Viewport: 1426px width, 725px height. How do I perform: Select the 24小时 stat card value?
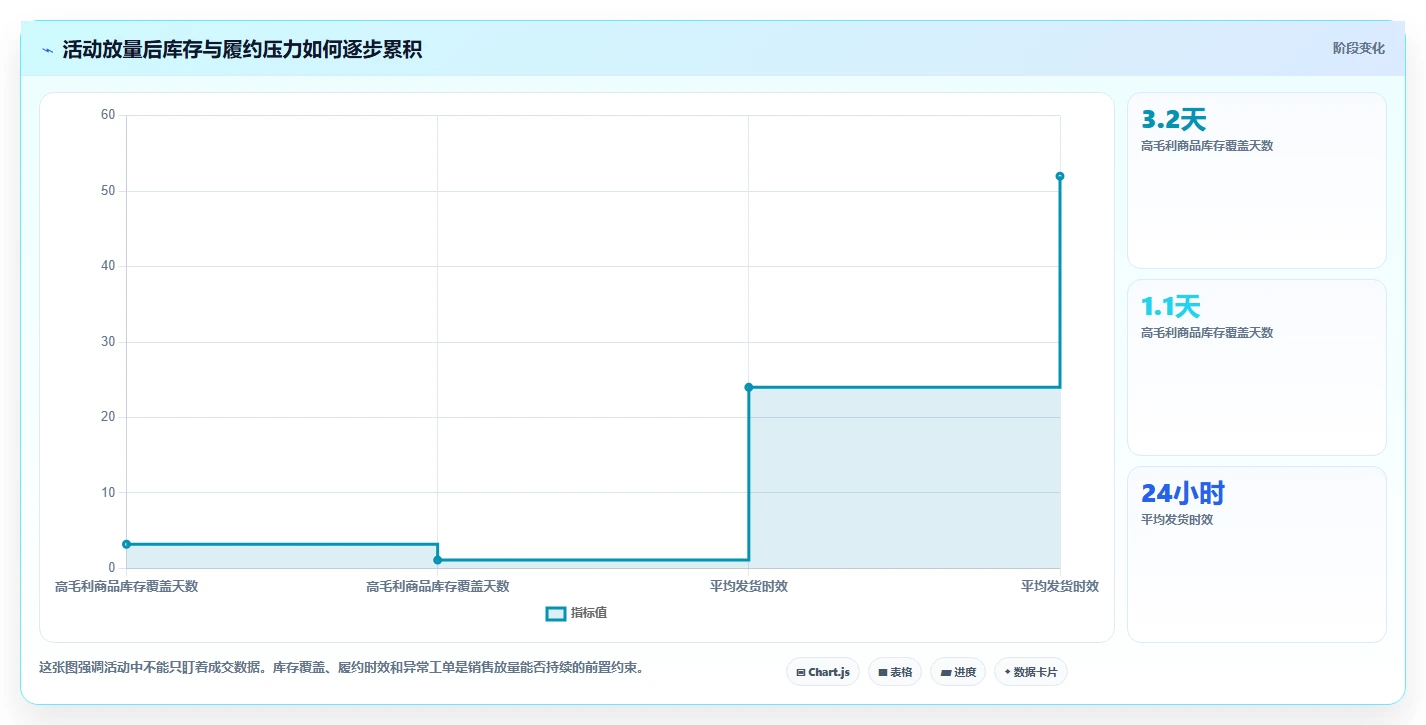click(x=1183, y=493)
